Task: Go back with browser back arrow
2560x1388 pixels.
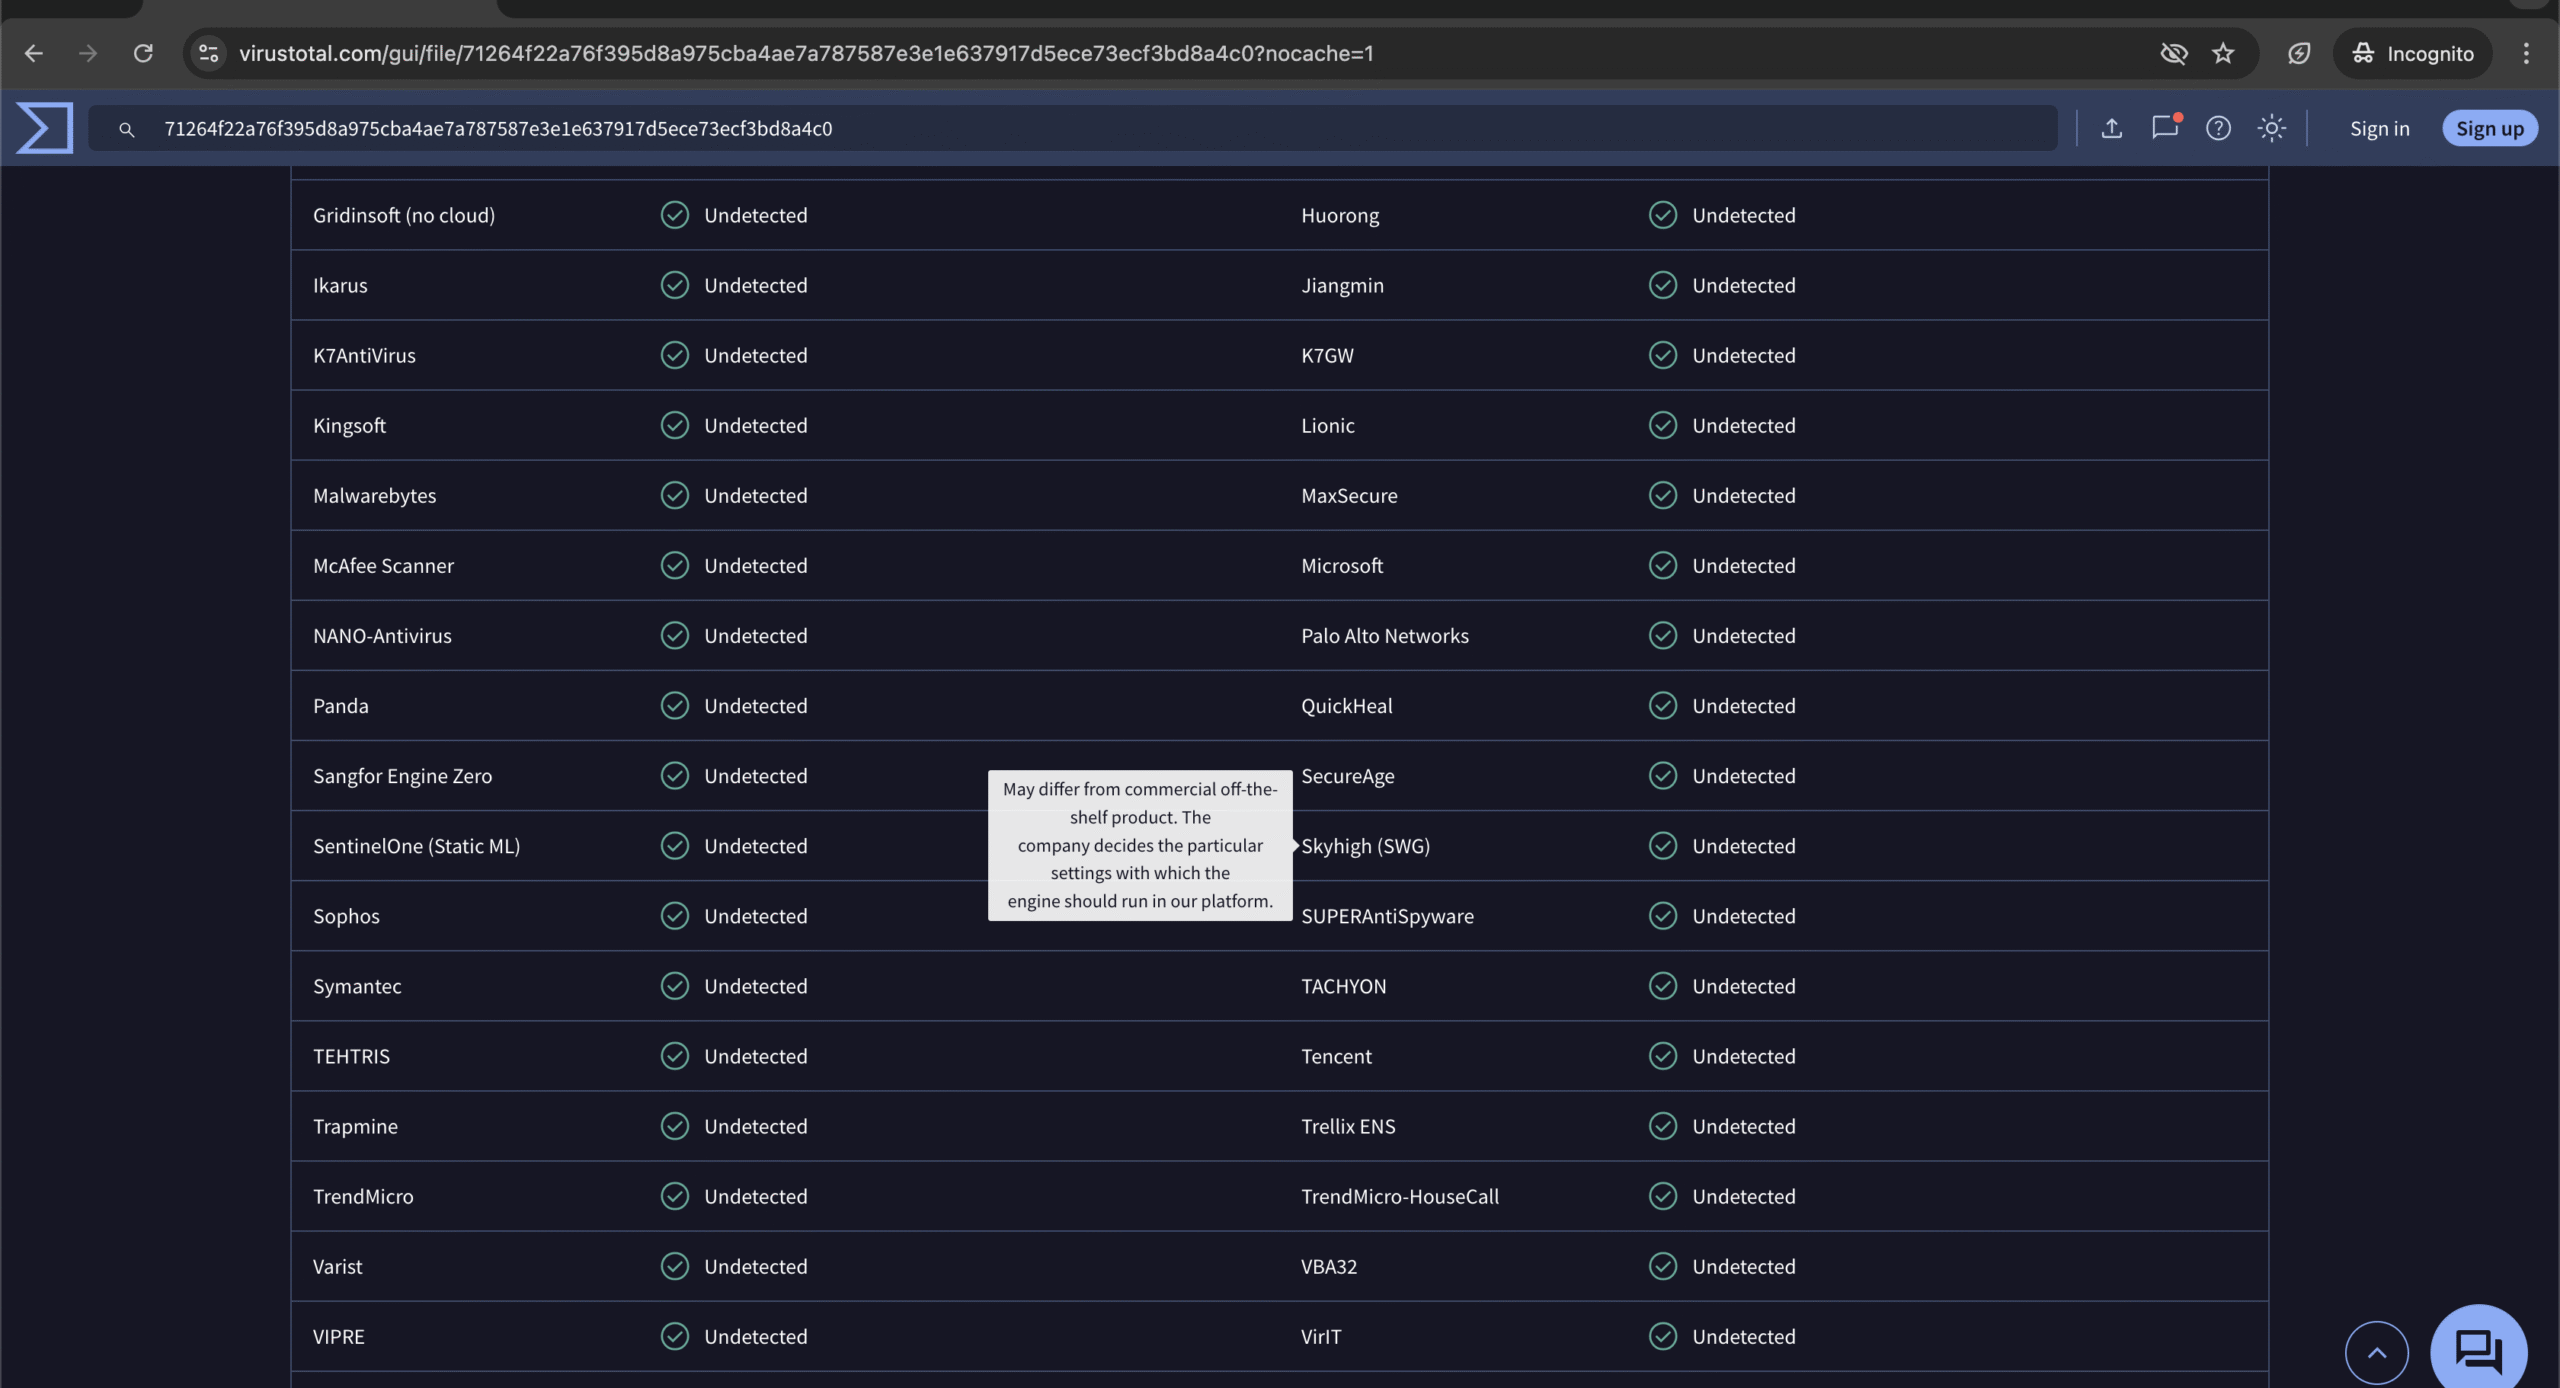Action: [33, 53]
